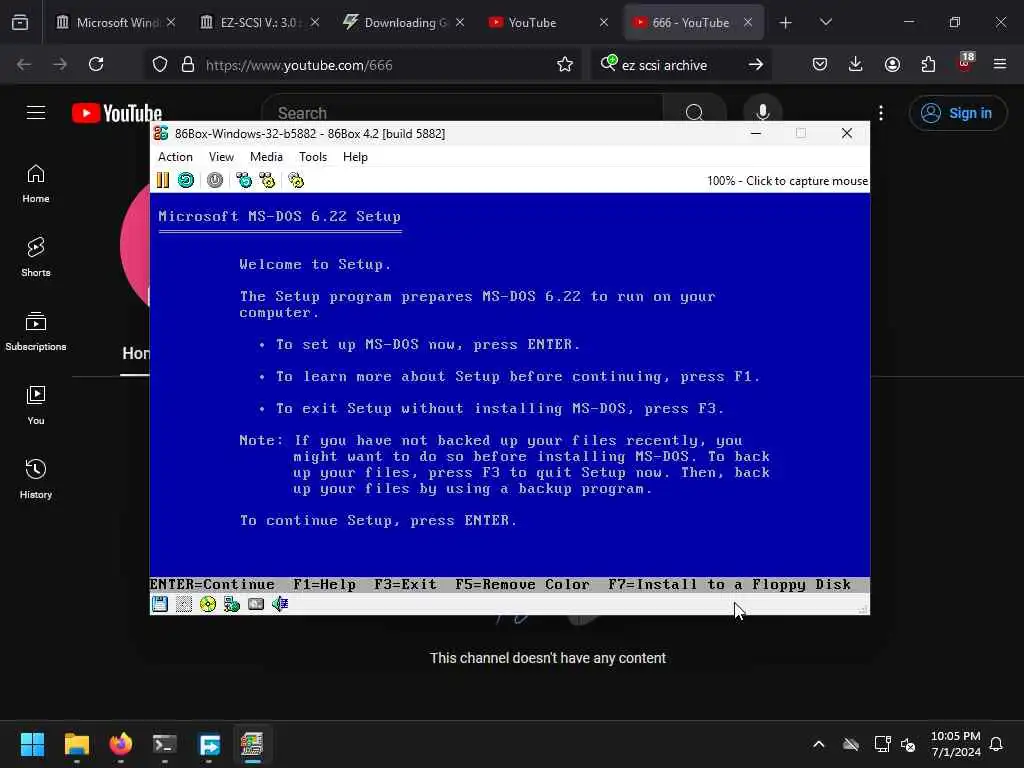This screenshot has height=768, width=1024.
Task: Open 86Box Help menu
Action: coord(355,157)
